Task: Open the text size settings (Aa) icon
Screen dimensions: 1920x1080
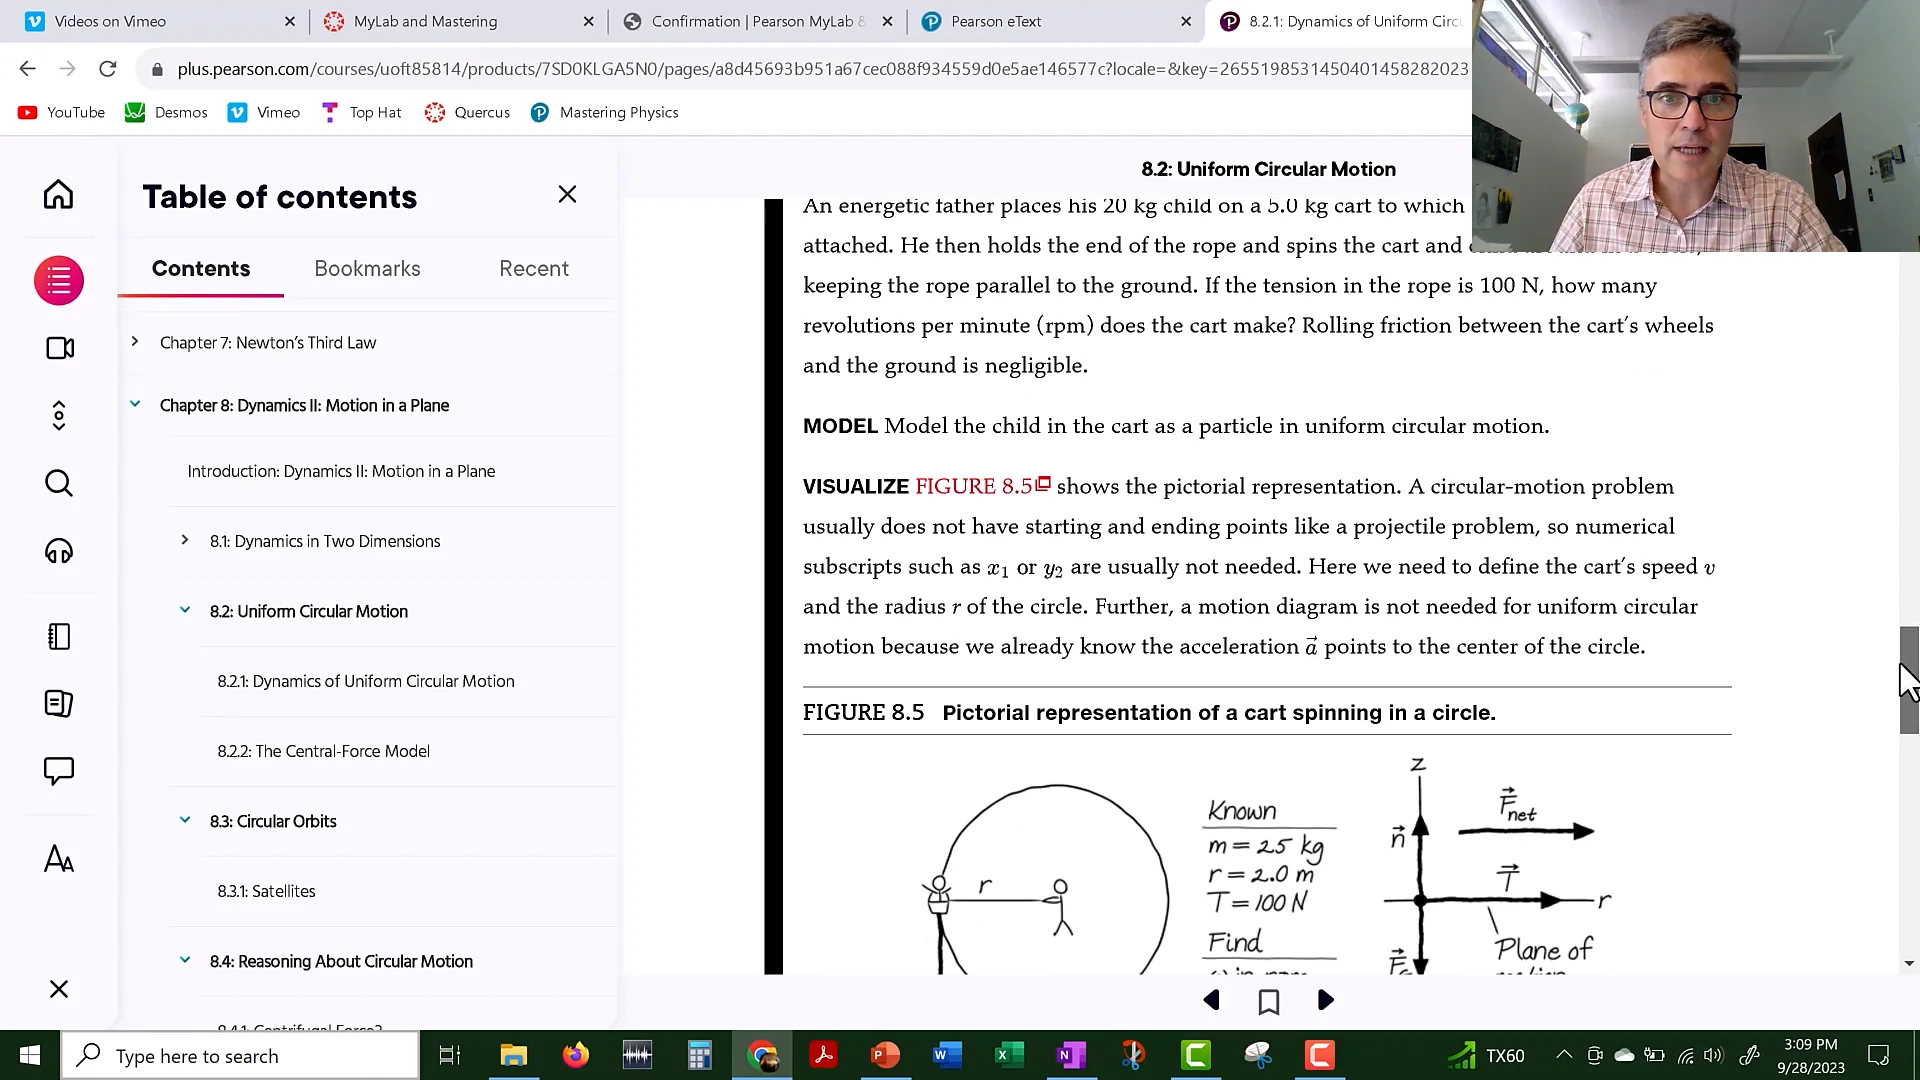Action: pos(58,858)
